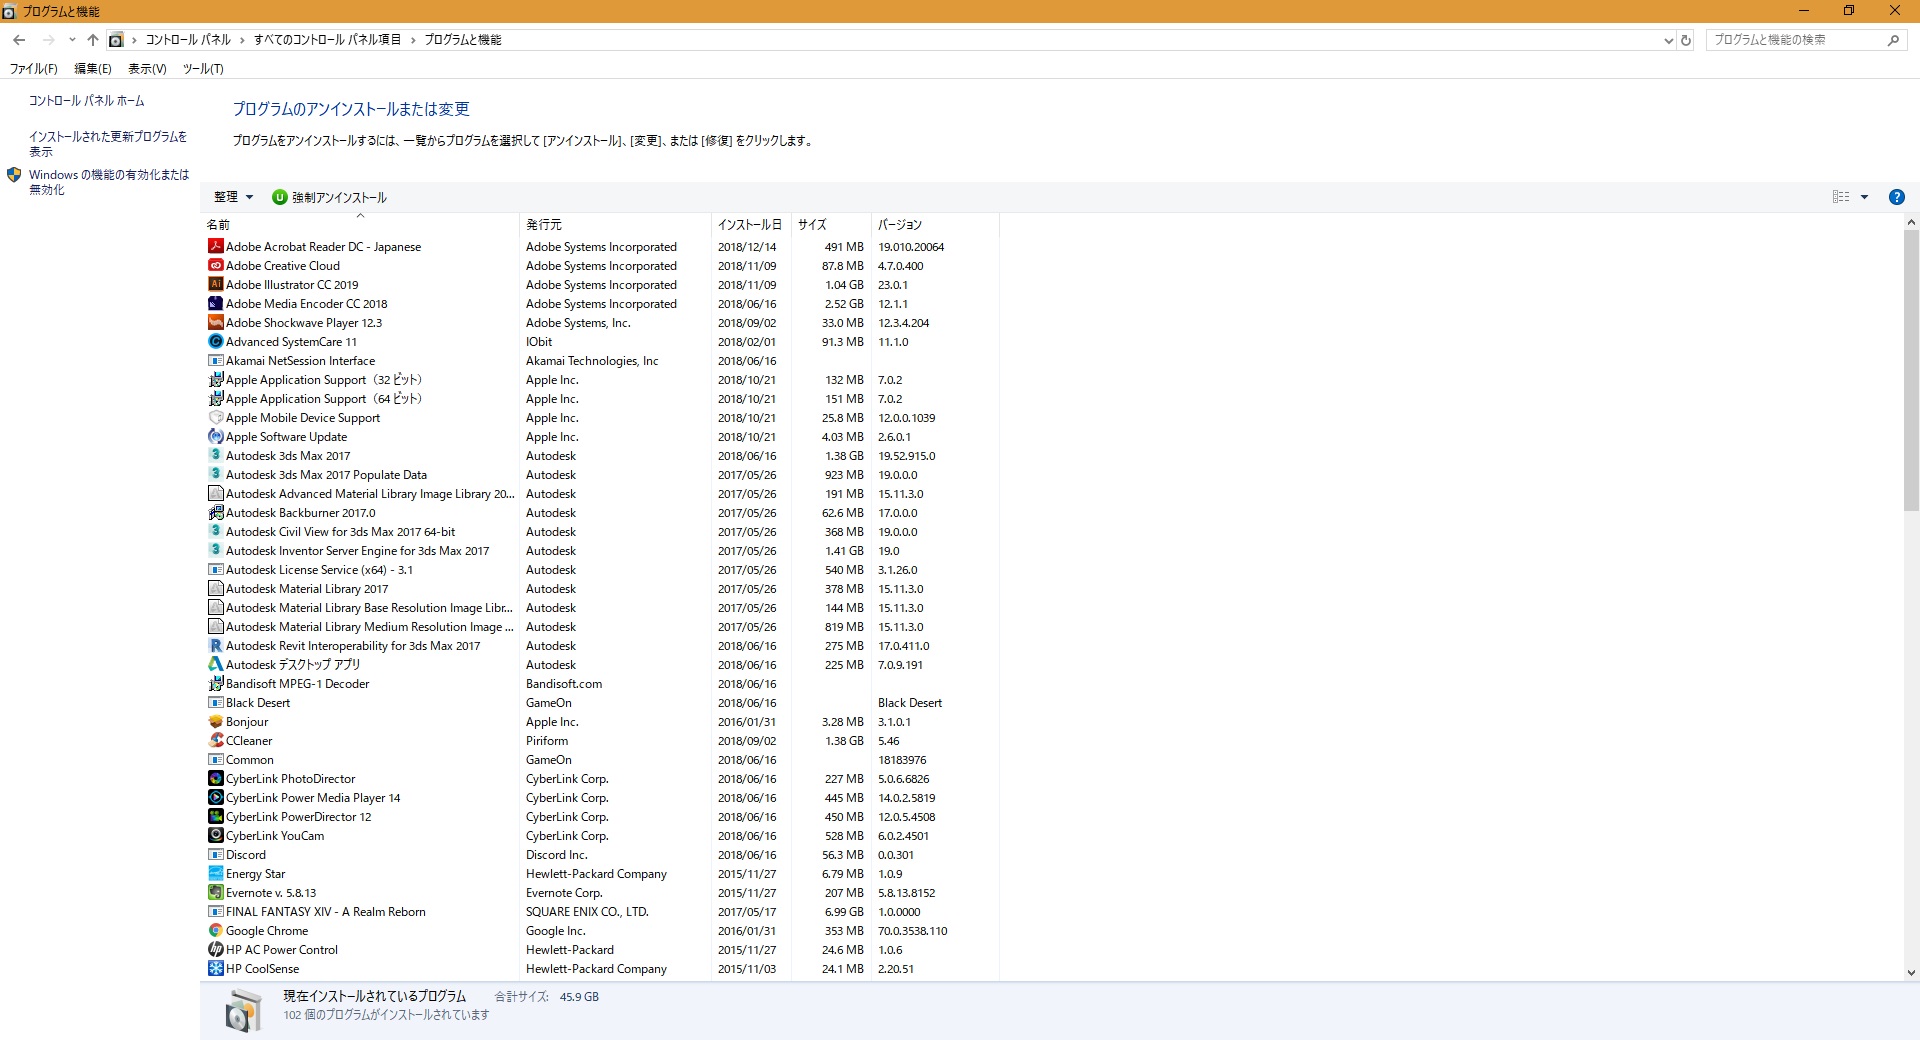Click the CyberLink YouCam icon
The width and height of the screenshot is (1920, 1040).
coord(215,835)
